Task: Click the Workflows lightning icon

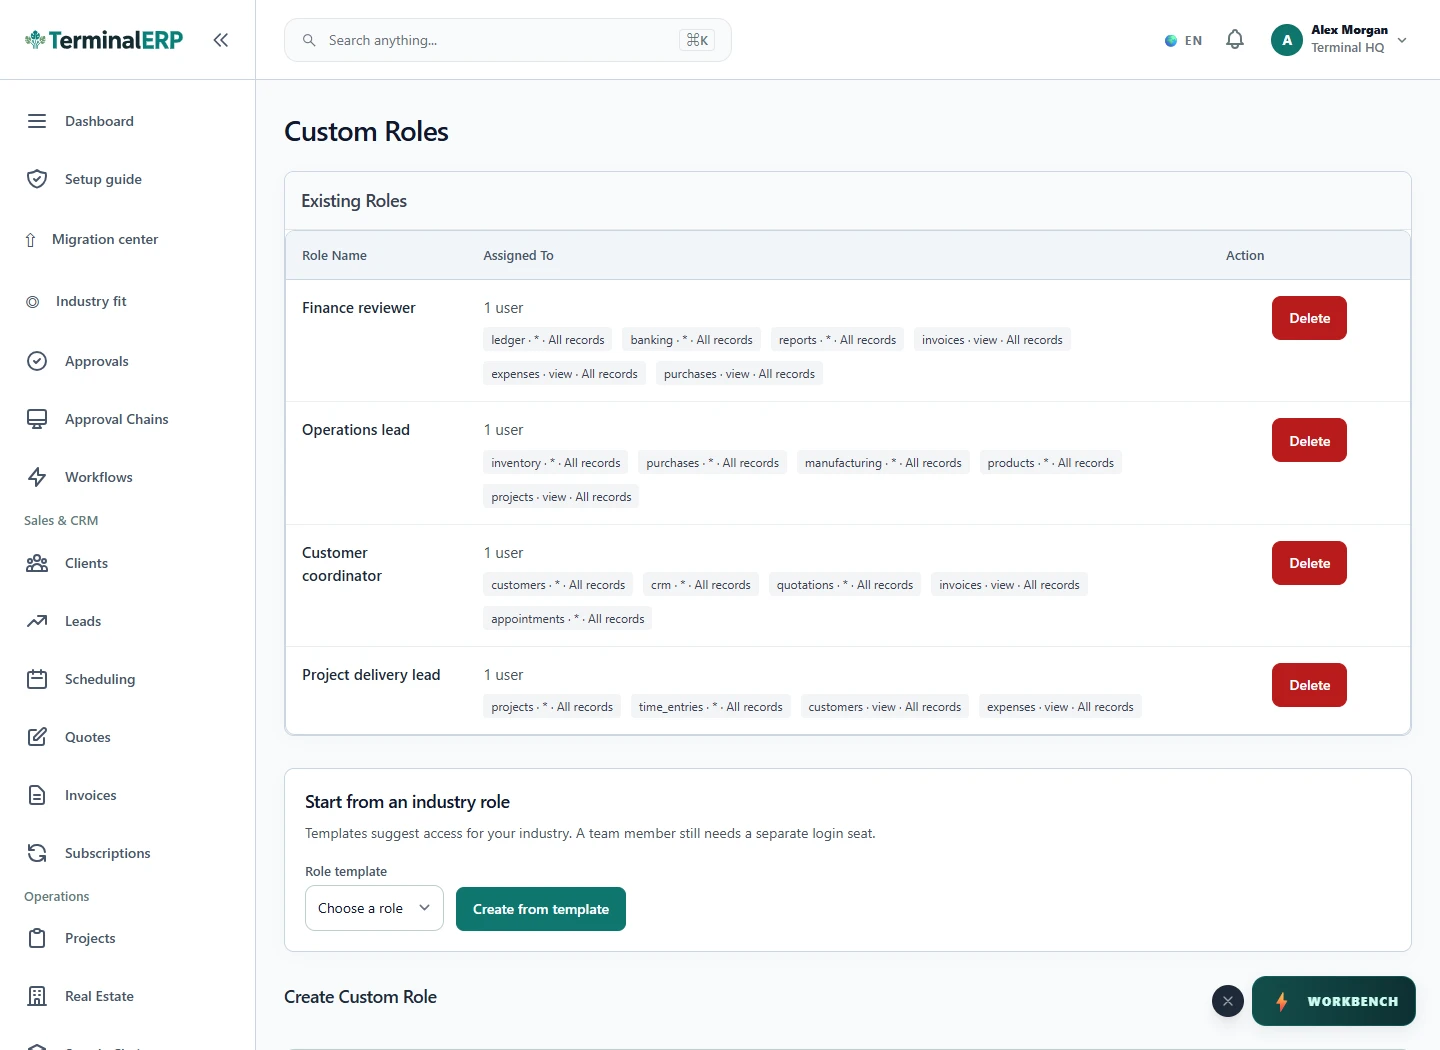Action: (x=37, y=477)
